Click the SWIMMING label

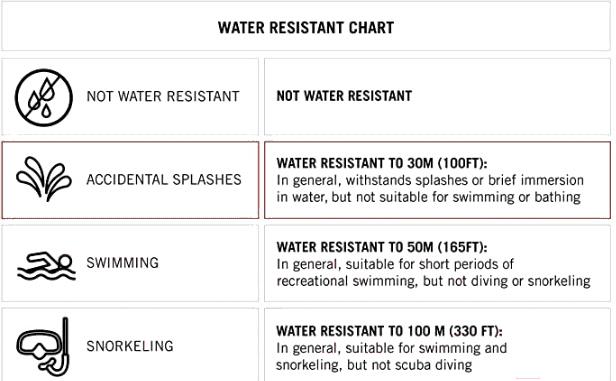click(x=123, y=263)
